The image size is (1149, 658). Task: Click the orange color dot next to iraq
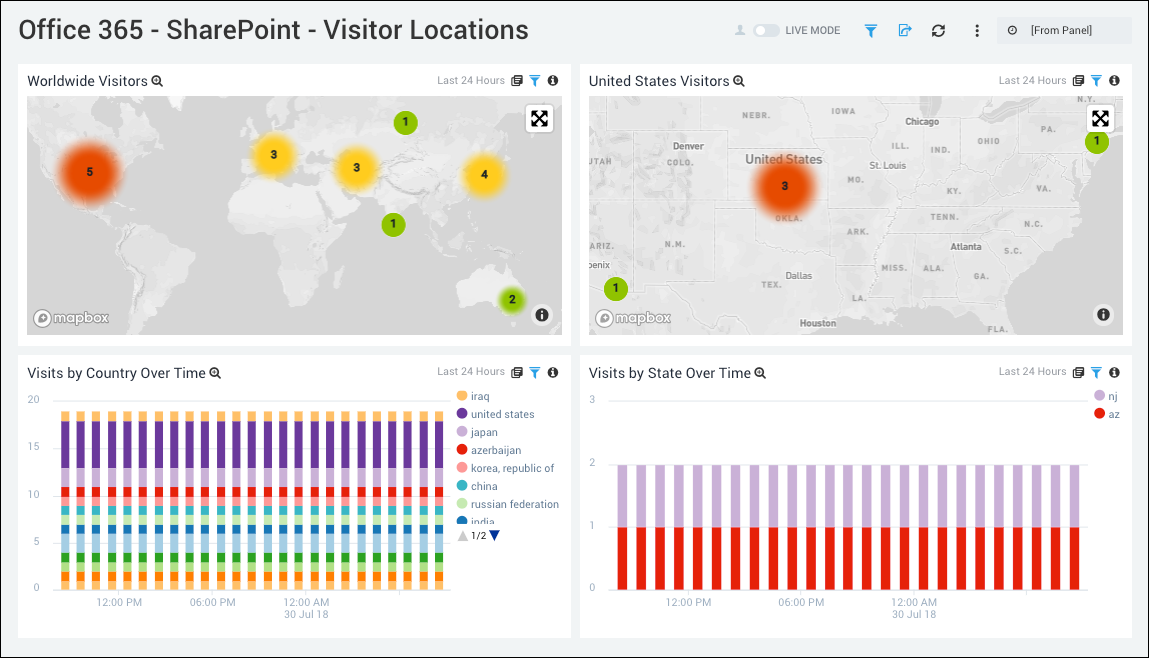[462, 396]
